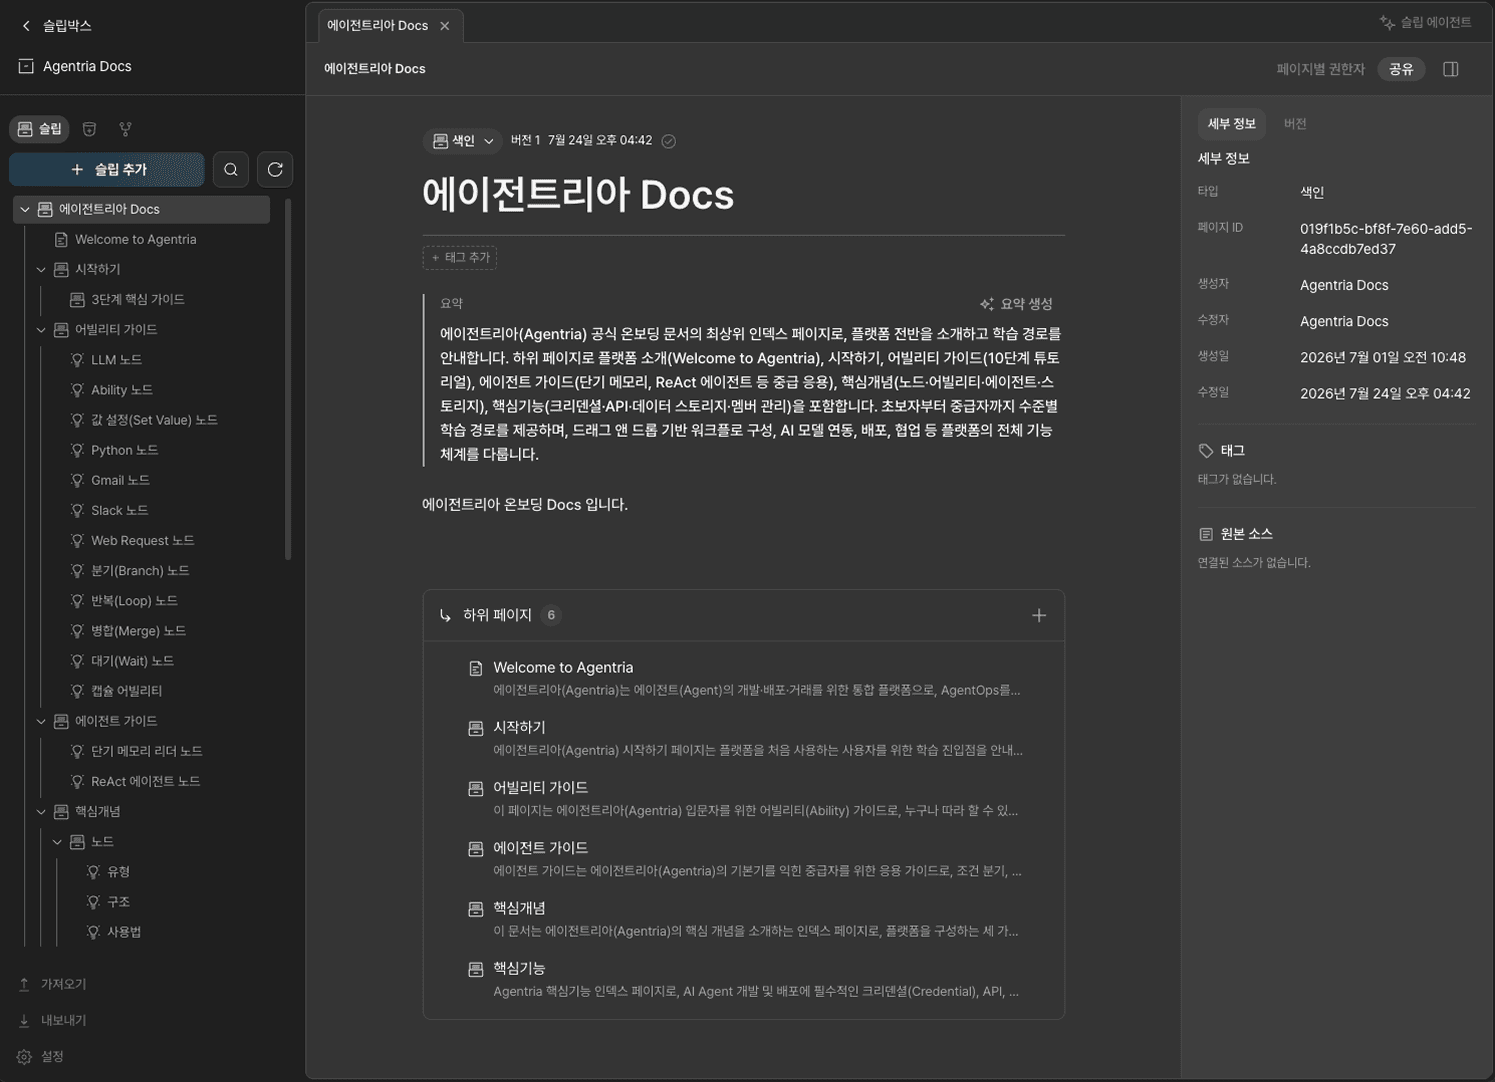
Task: Click the 태그 추가 button
Action: [x=460, y=258]
